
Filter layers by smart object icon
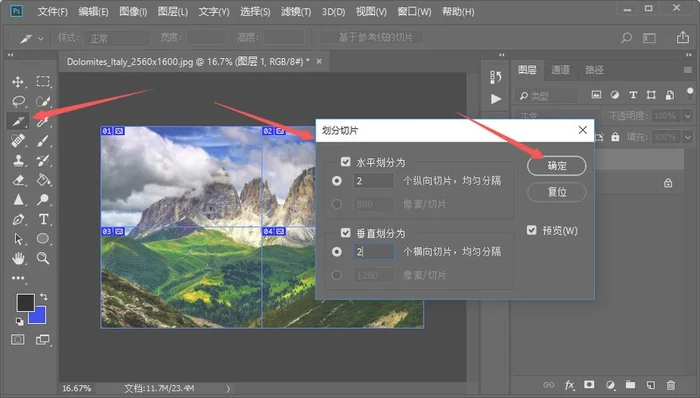pyautogui.click(x=670, y=95)
